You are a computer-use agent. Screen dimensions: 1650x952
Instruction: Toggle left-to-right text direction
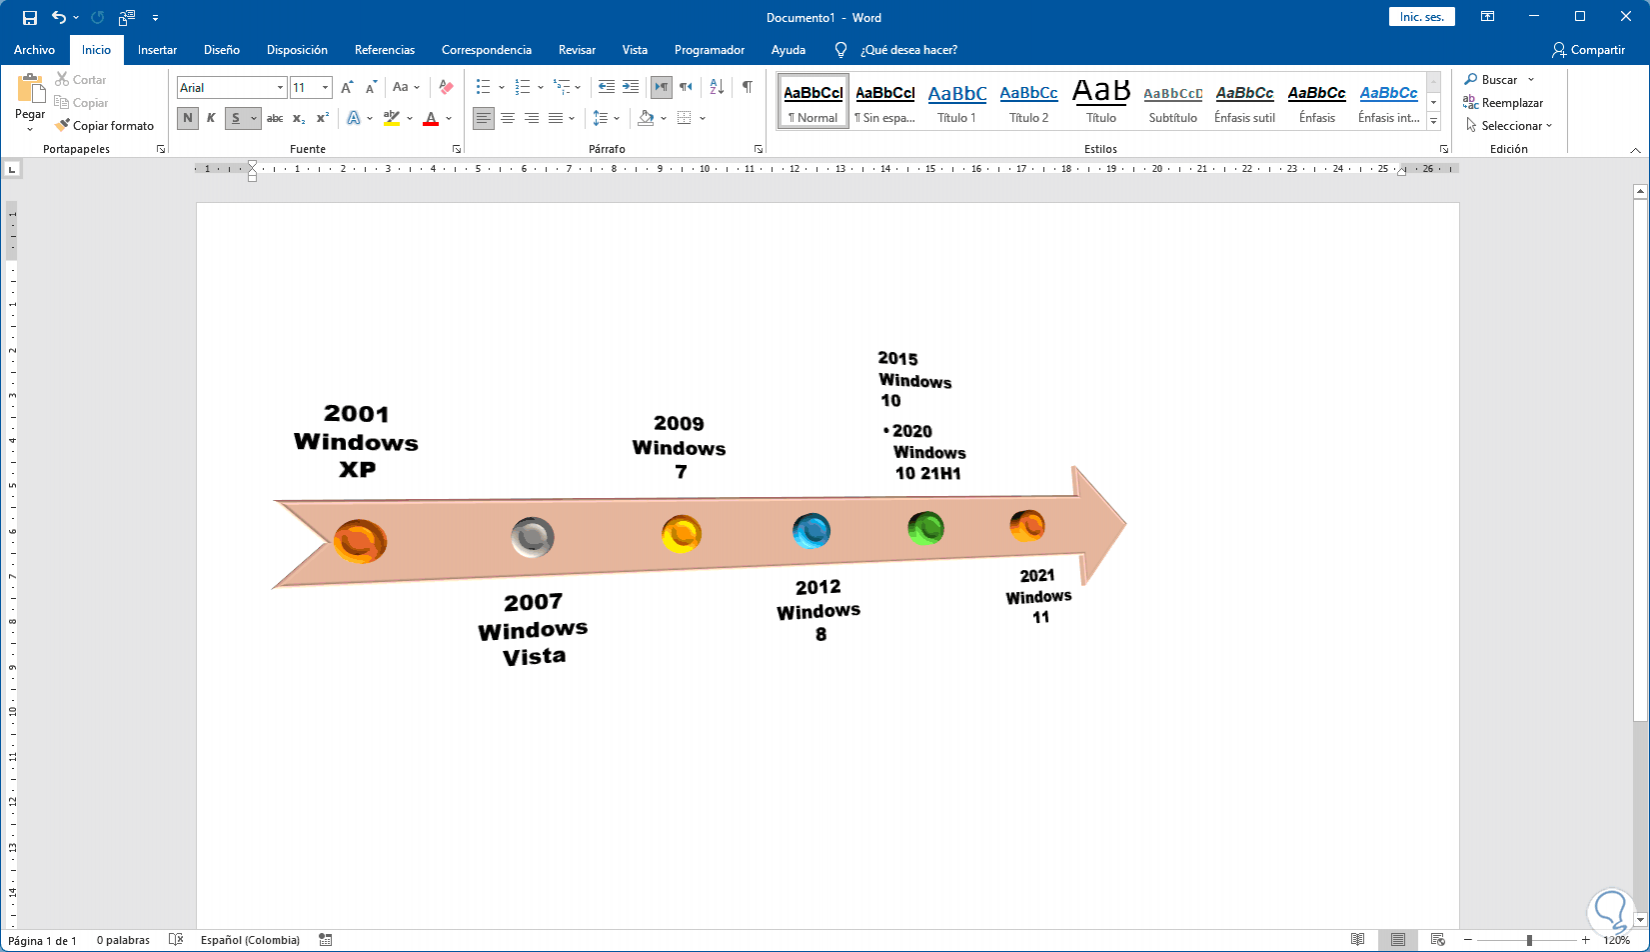click(661, 88)
